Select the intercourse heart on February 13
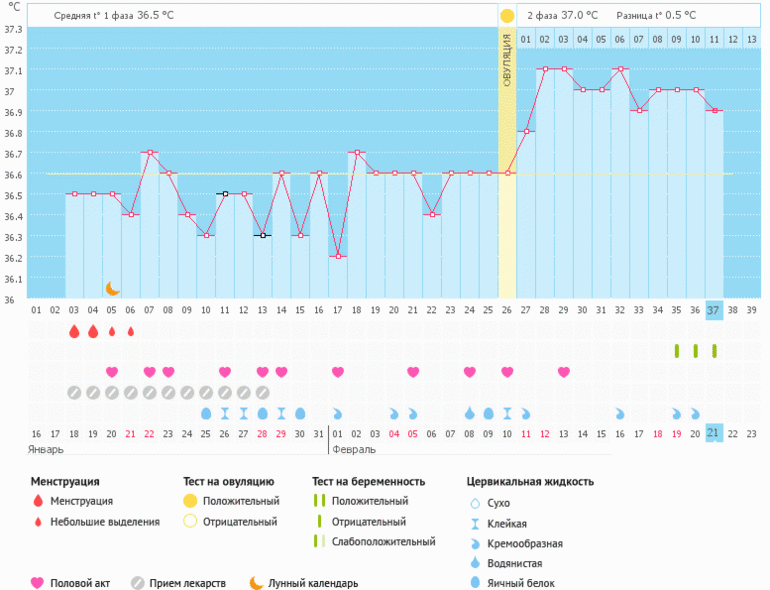 pyautogui.click(x=564, y=372)
